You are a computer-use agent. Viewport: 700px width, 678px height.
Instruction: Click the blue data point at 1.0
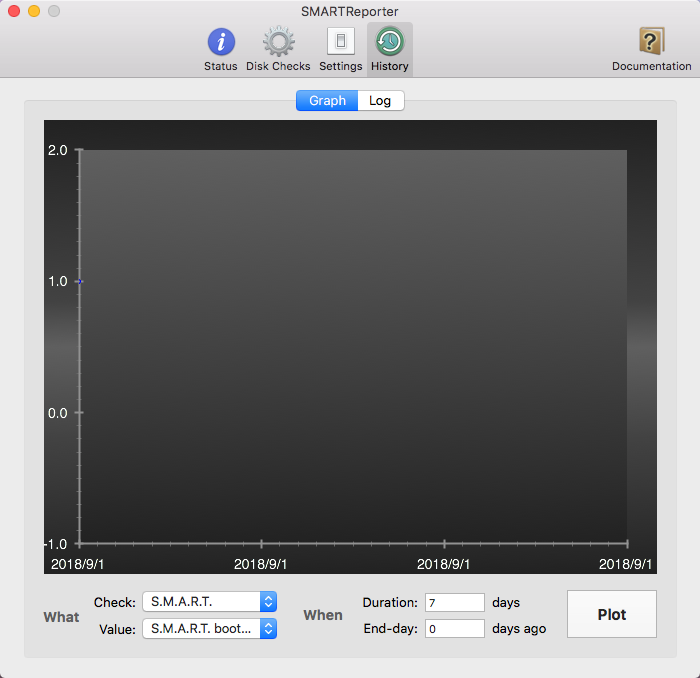[80, 281]
